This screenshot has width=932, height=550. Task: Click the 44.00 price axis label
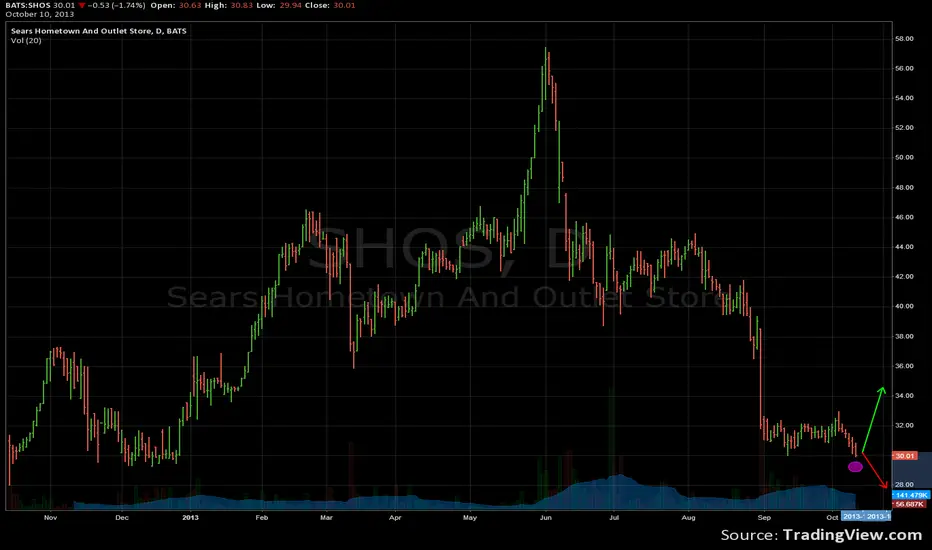904,247
